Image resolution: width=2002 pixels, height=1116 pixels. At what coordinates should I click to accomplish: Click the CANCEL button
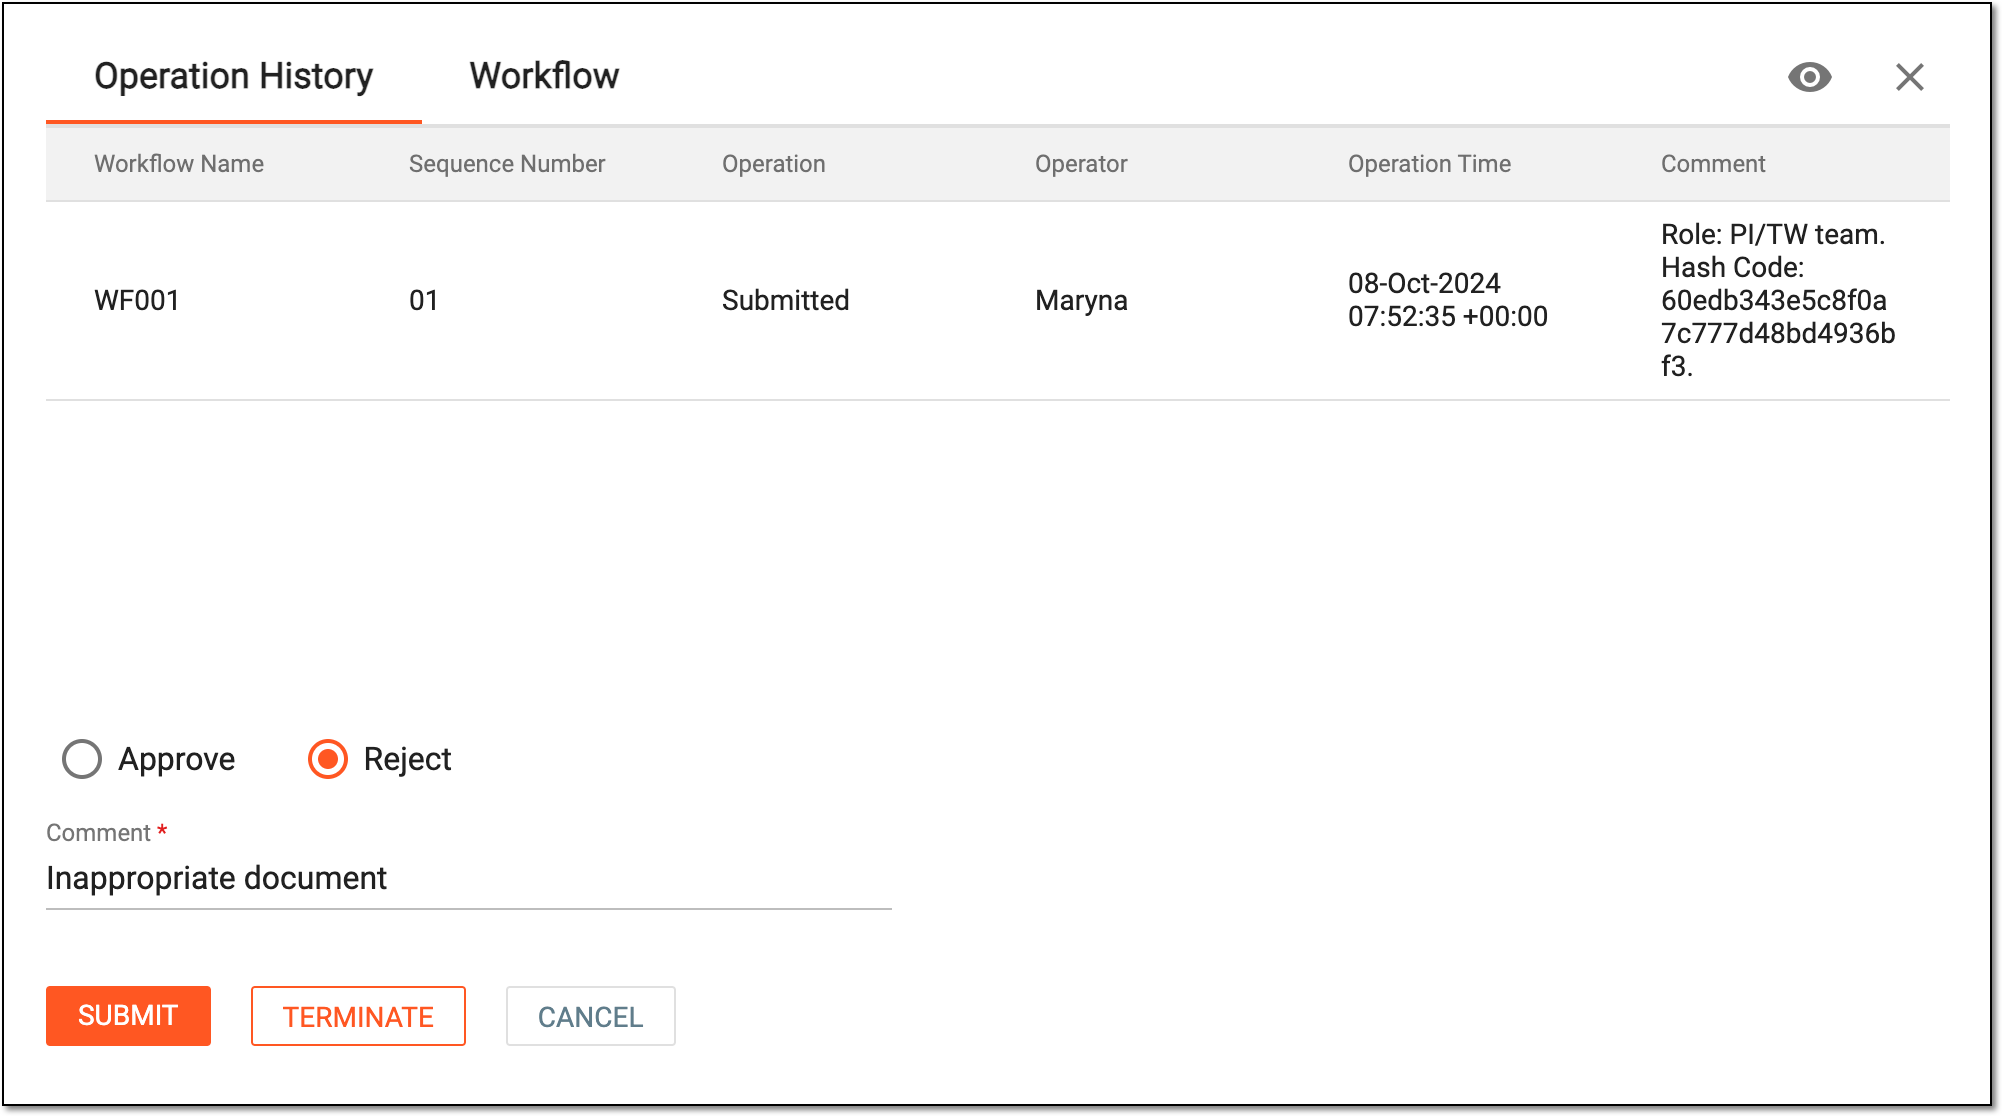[x=590, y=1016]
